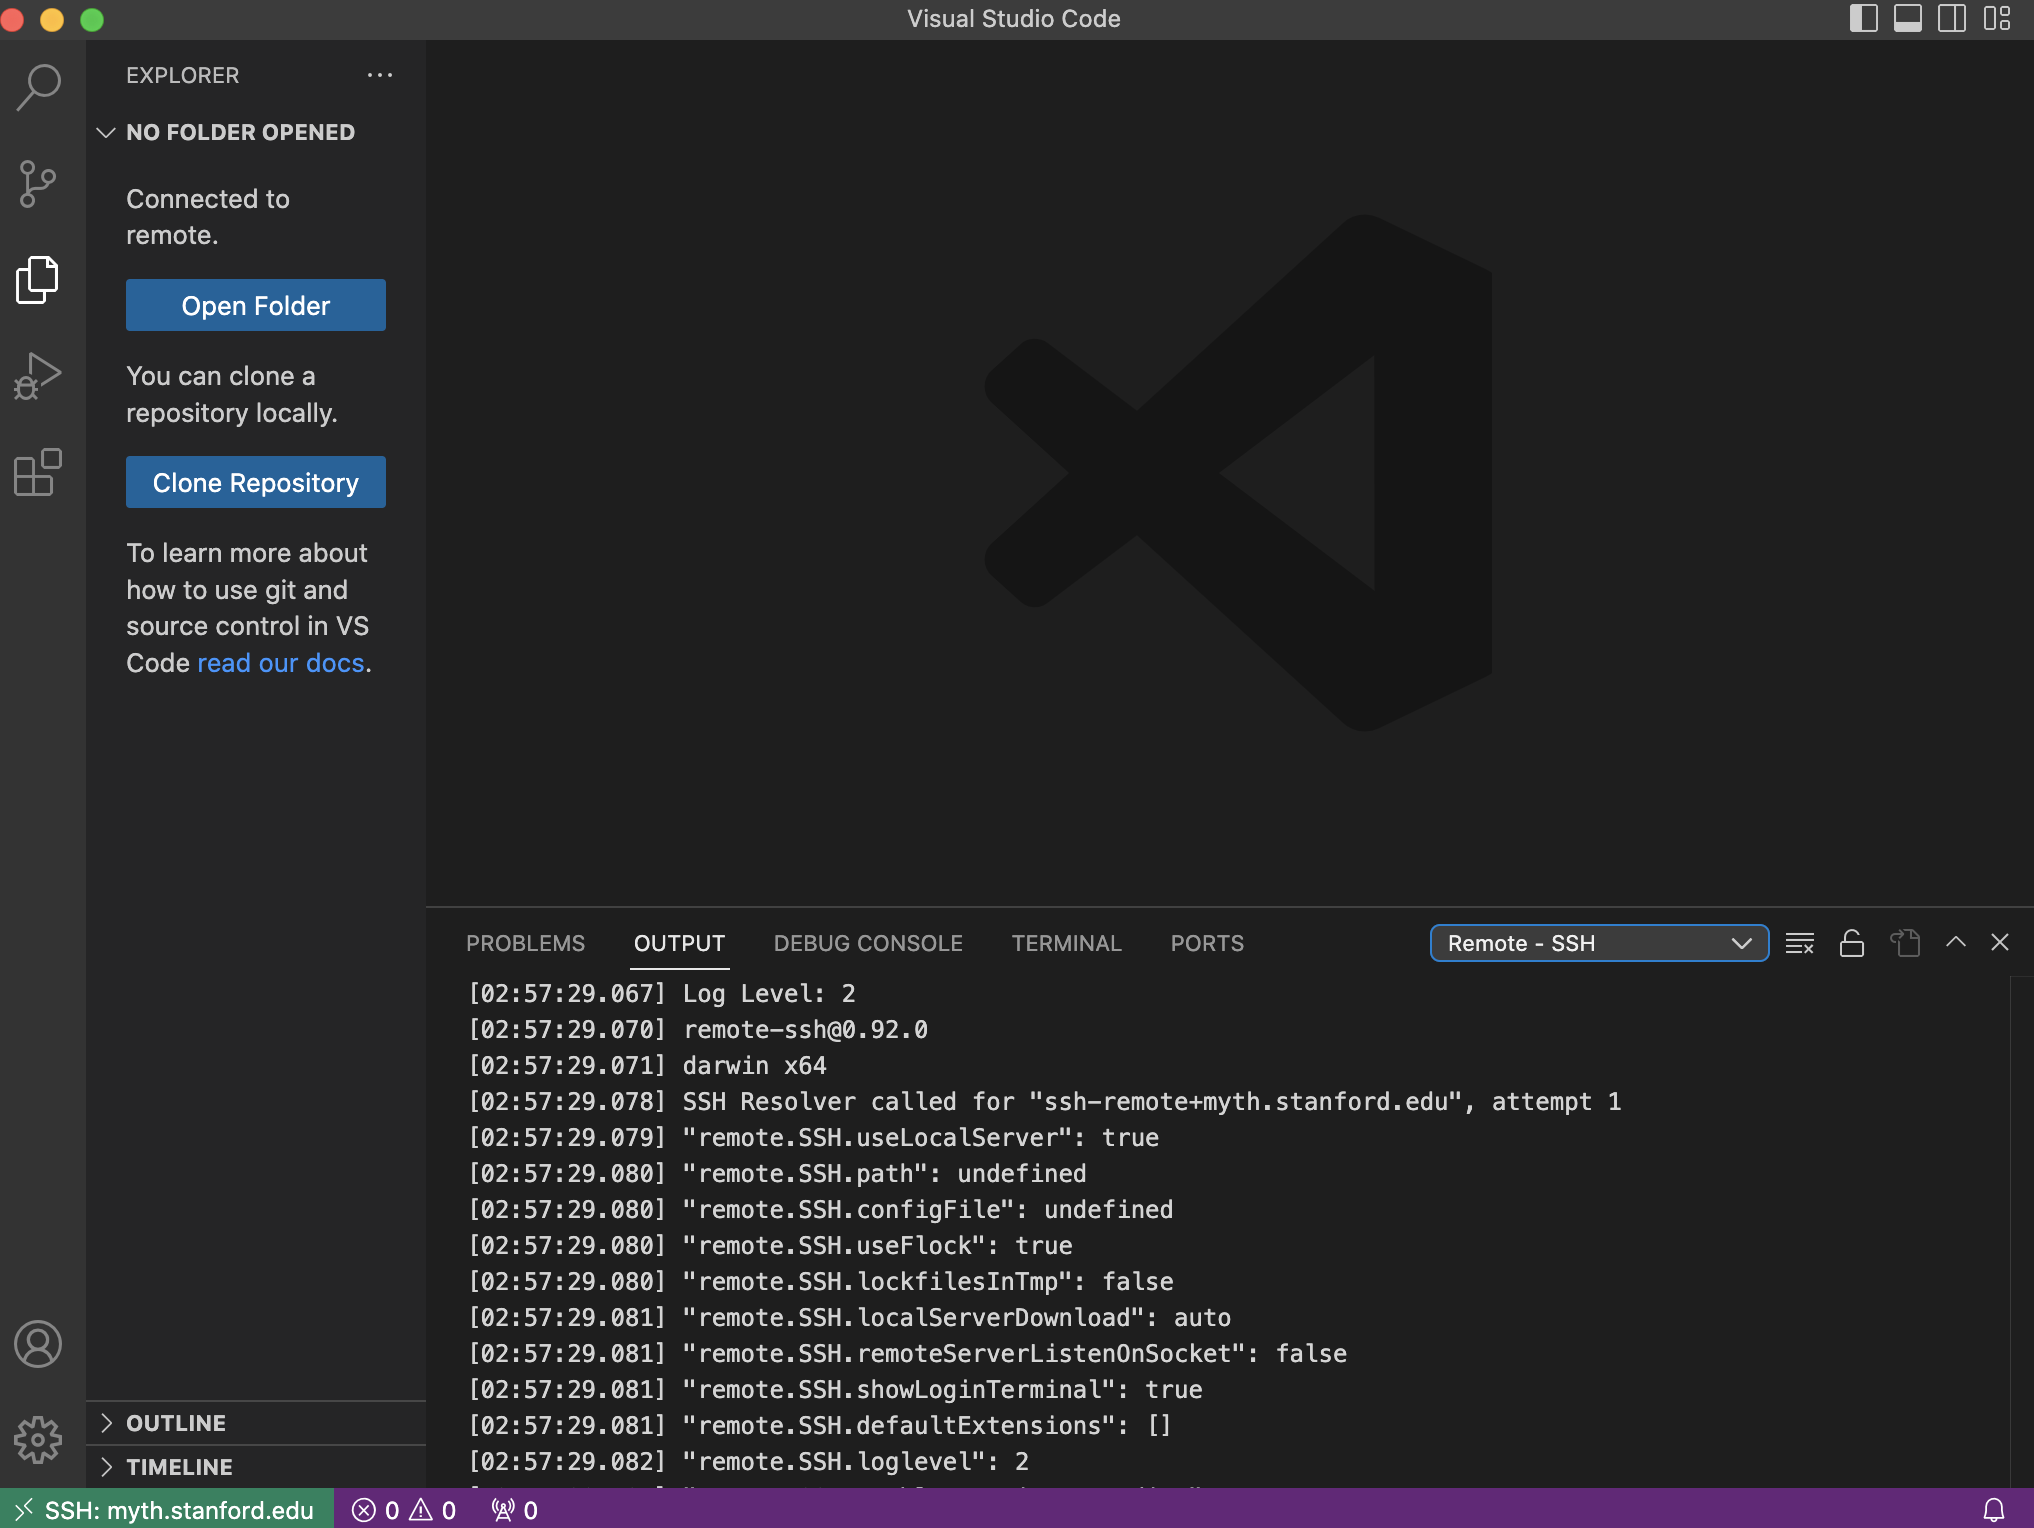The height and width of the screenshot is (1528, 2034).
Task: Switch to the Debug Console tab
Action: (868, 943)
